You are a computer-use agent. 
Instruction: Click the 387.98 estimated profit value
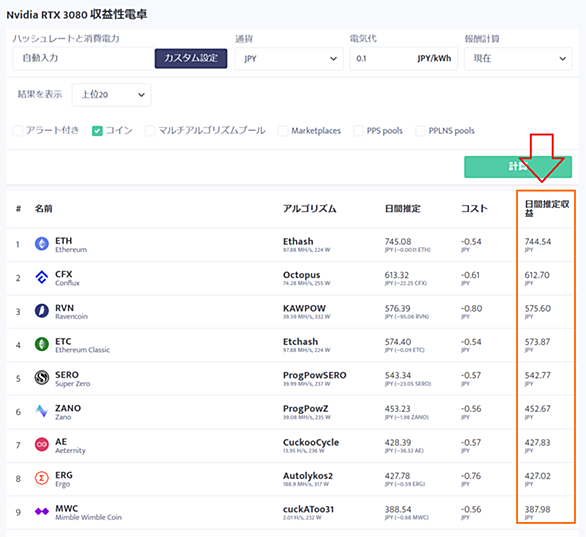point(537,509)
